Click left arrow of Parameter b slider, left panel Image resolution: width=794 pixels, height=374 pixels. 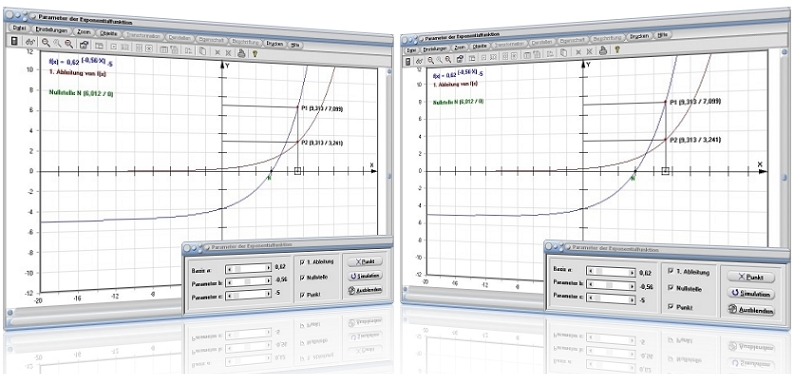coord(229,282)
